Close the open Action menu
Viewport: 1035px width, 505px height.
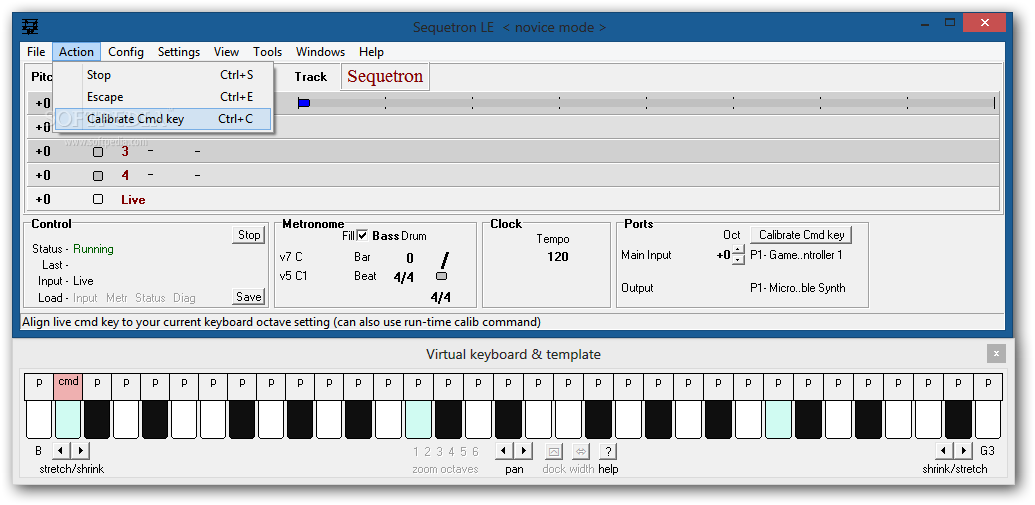(x=77, y=51)
